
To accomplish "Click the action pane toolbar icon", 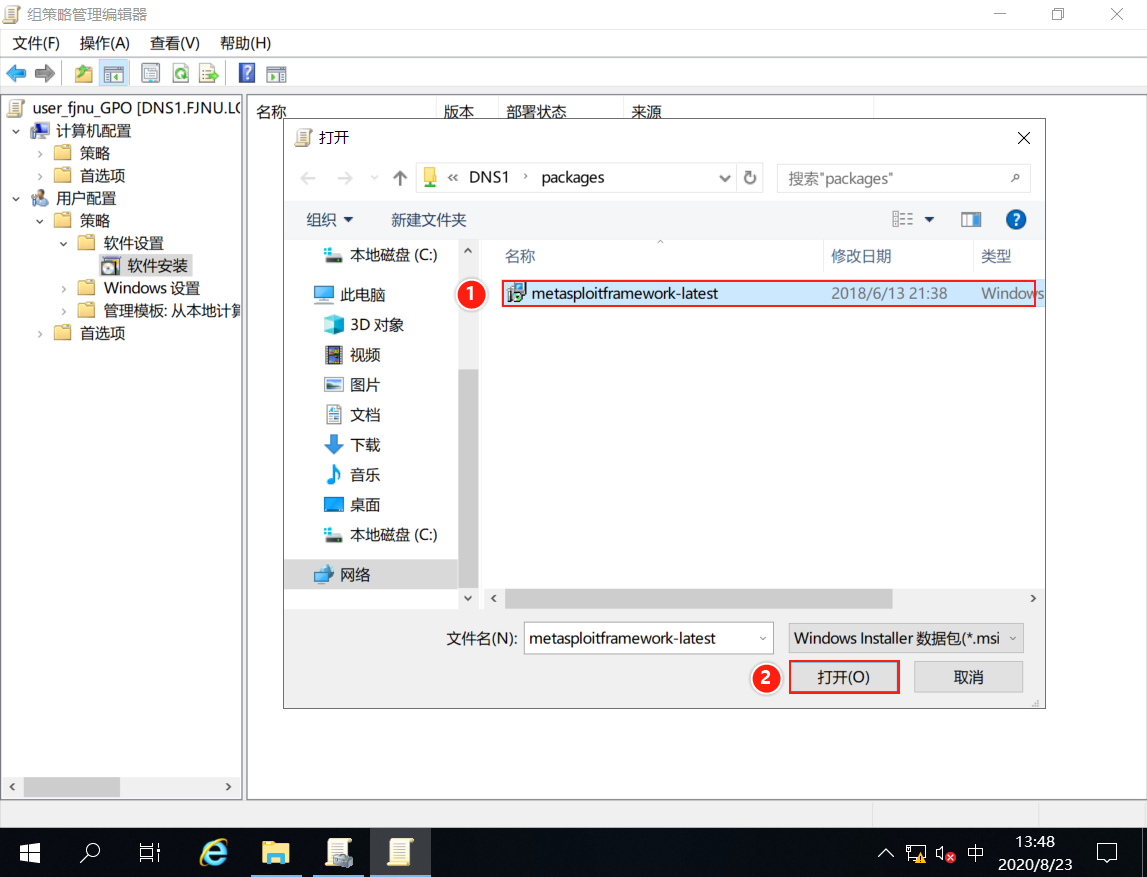I will click(x=277, y=73).
